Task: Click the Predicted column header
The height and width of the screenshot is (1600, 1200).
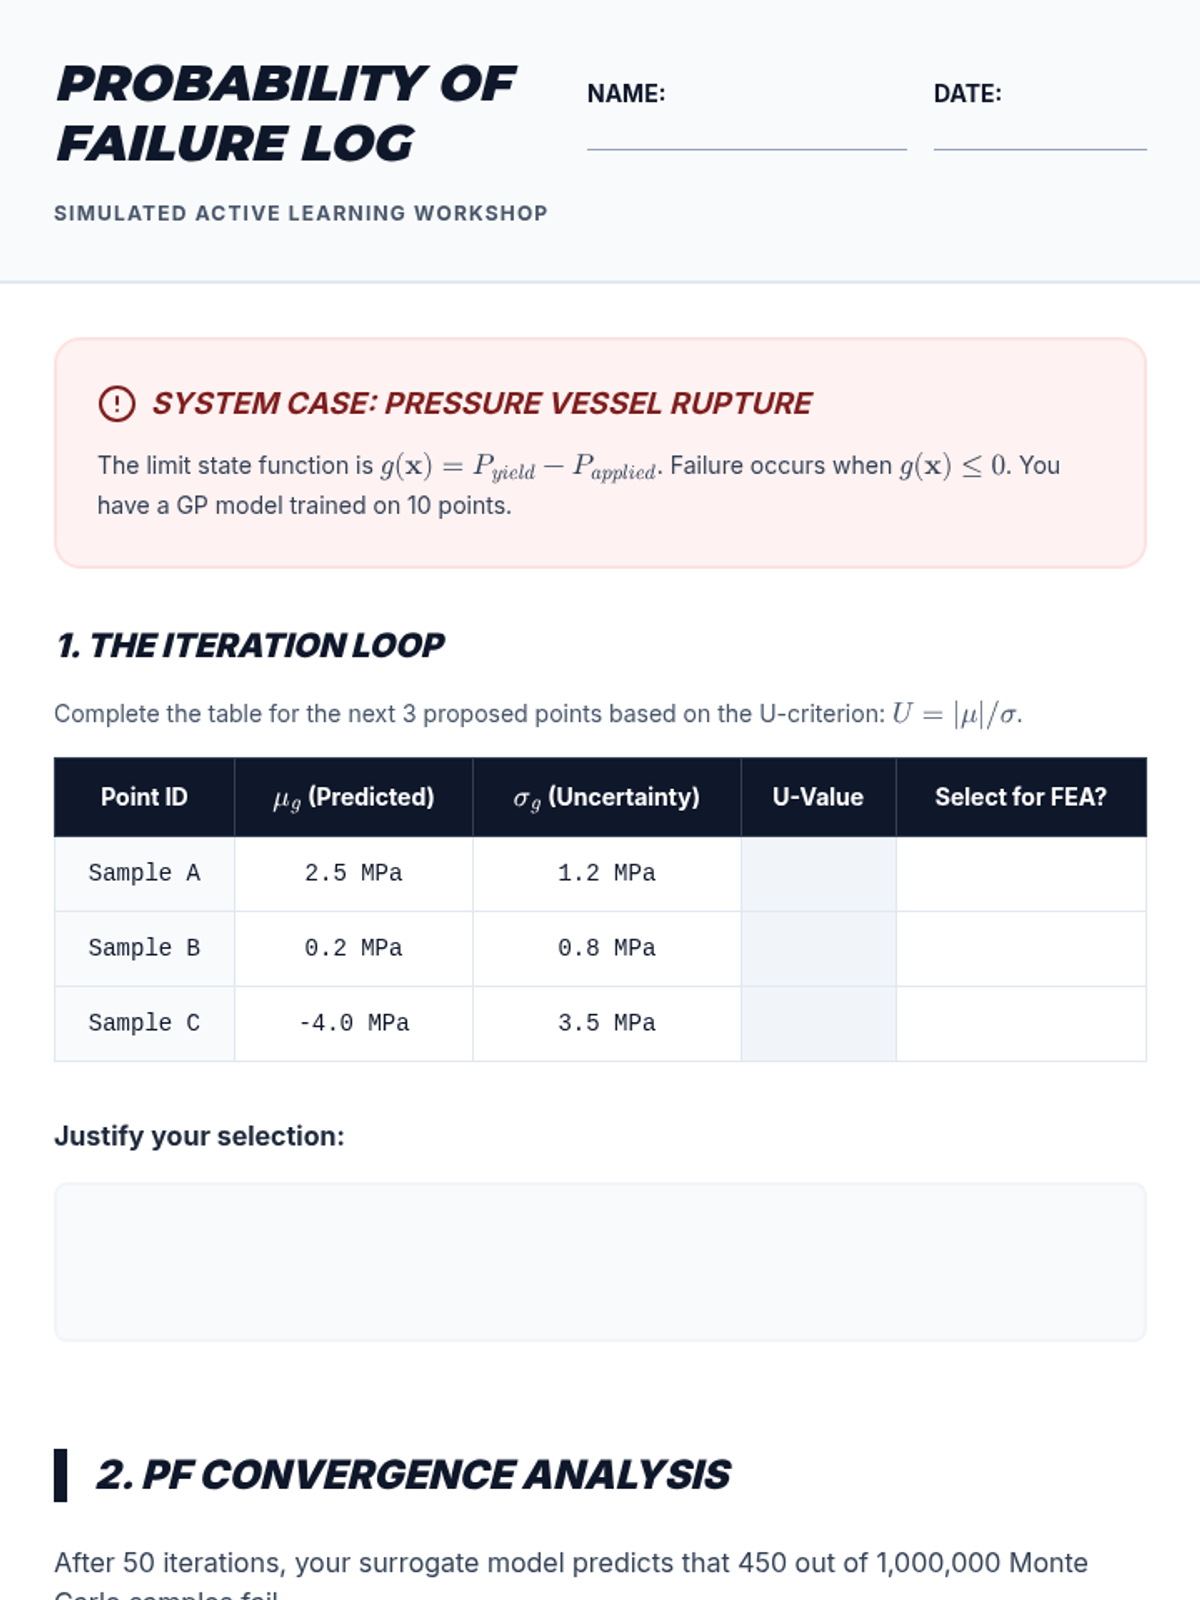Action: [x=353, y=797]
